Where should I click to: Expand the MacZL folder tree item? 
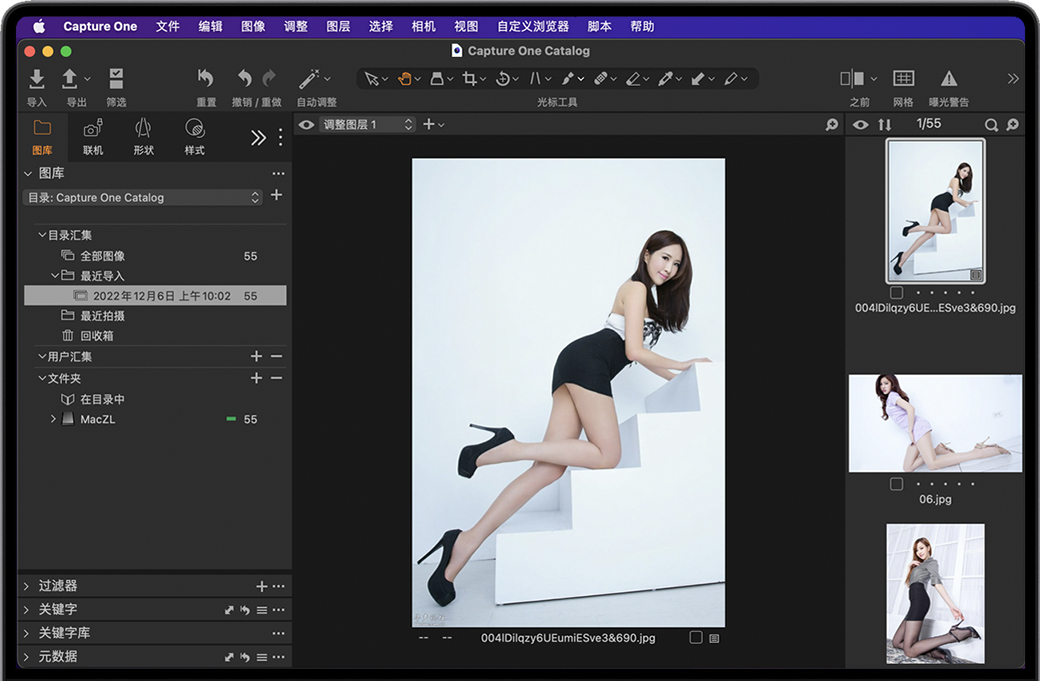(x=53, y=419)
